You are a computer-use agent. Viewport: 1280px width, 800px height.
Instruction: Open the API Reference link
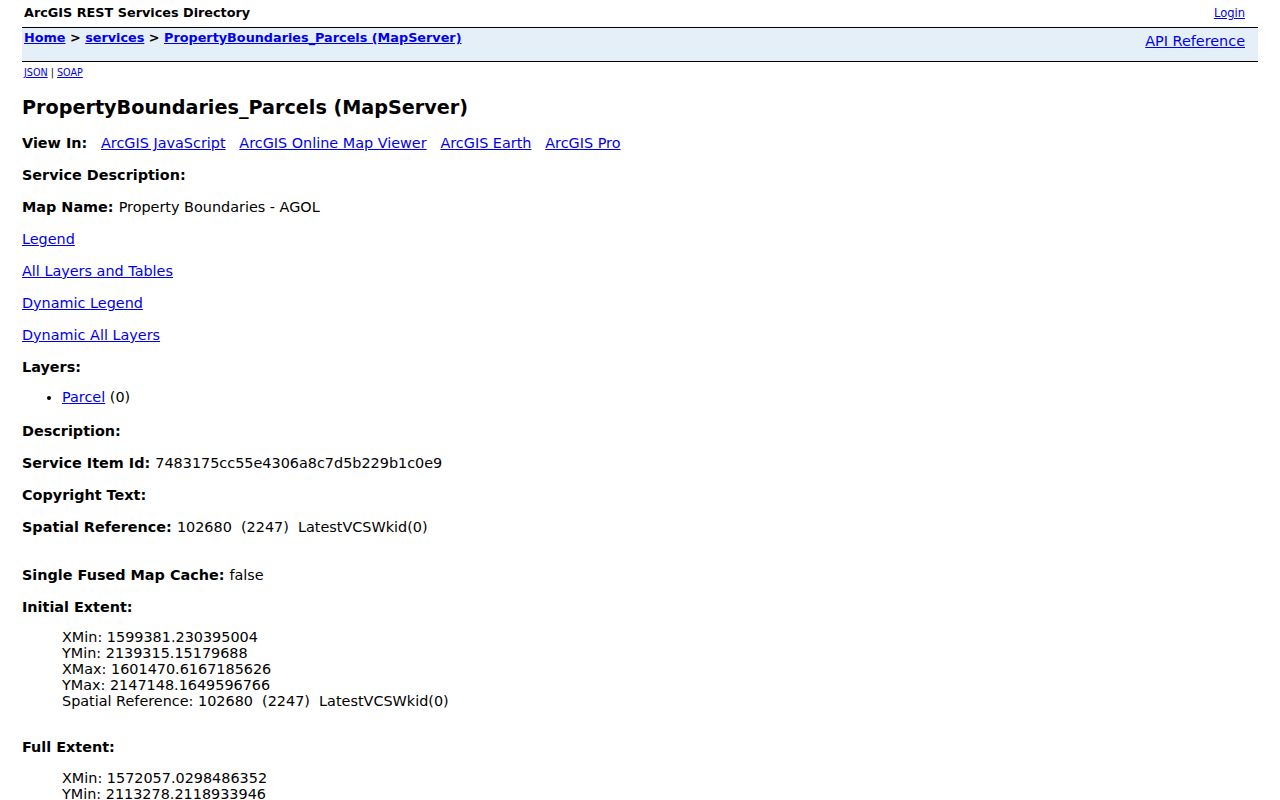point(1195,41)
